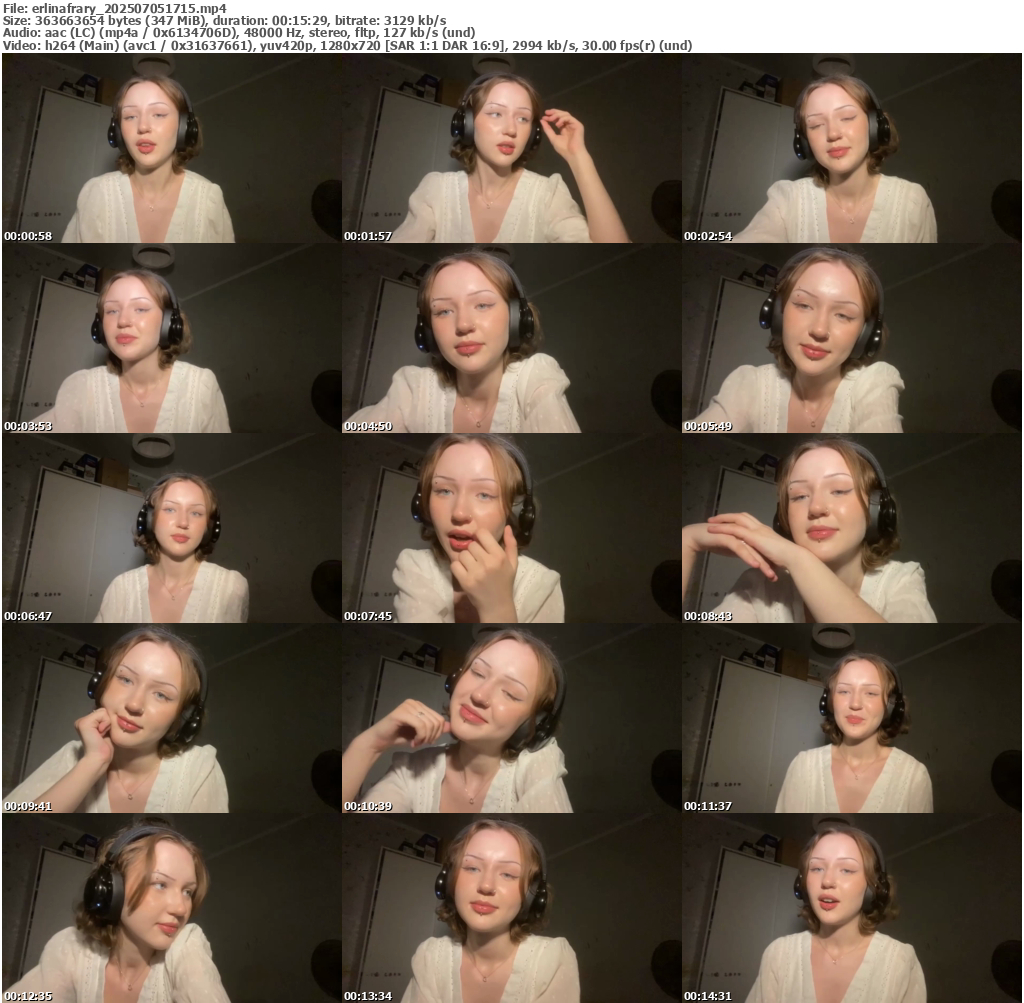The height and width of the screenshot is (1003, 1024).
Task: Select the thumbnail frame at 00:11:37
Action: tap(852, 718)
